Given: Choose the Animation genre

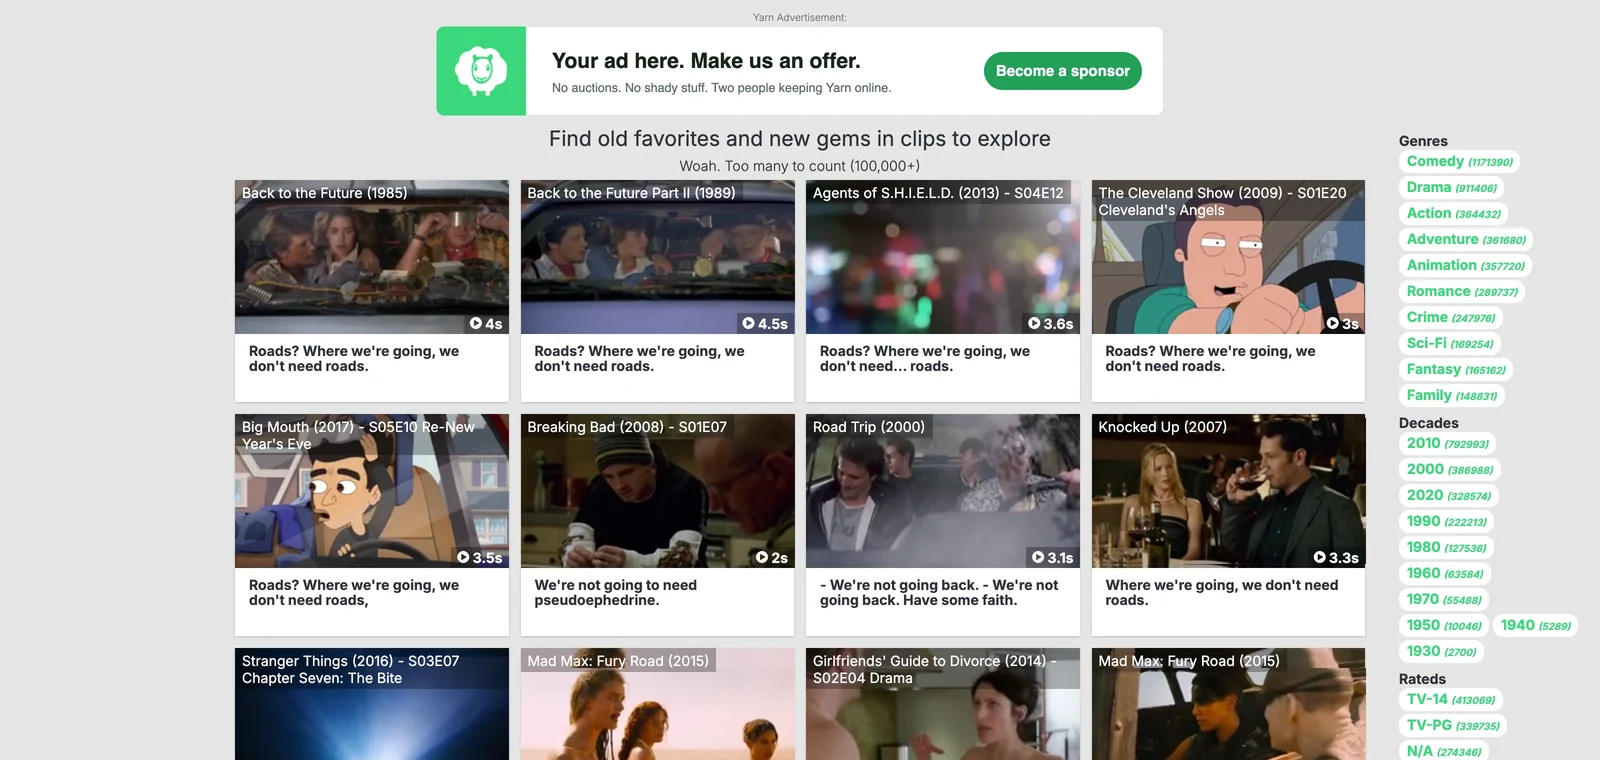Looking at the screenshot, I should (1465, 265).
